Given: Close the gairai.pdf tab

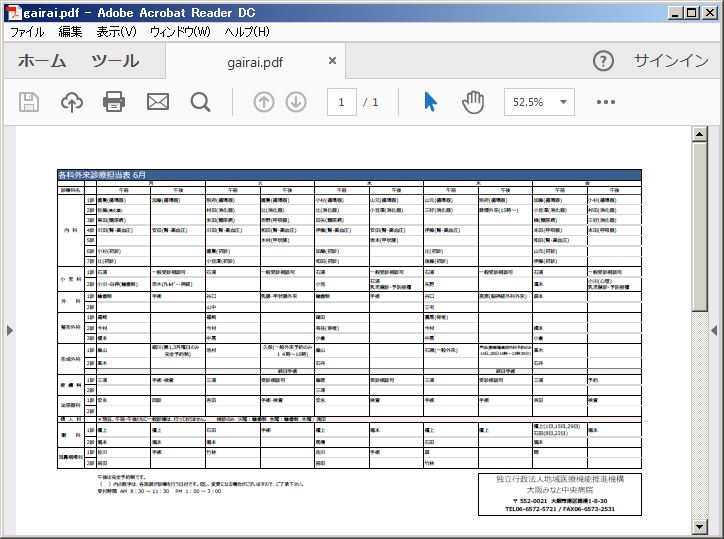Looking at the screenshot, I should click(x=332, y=61).
